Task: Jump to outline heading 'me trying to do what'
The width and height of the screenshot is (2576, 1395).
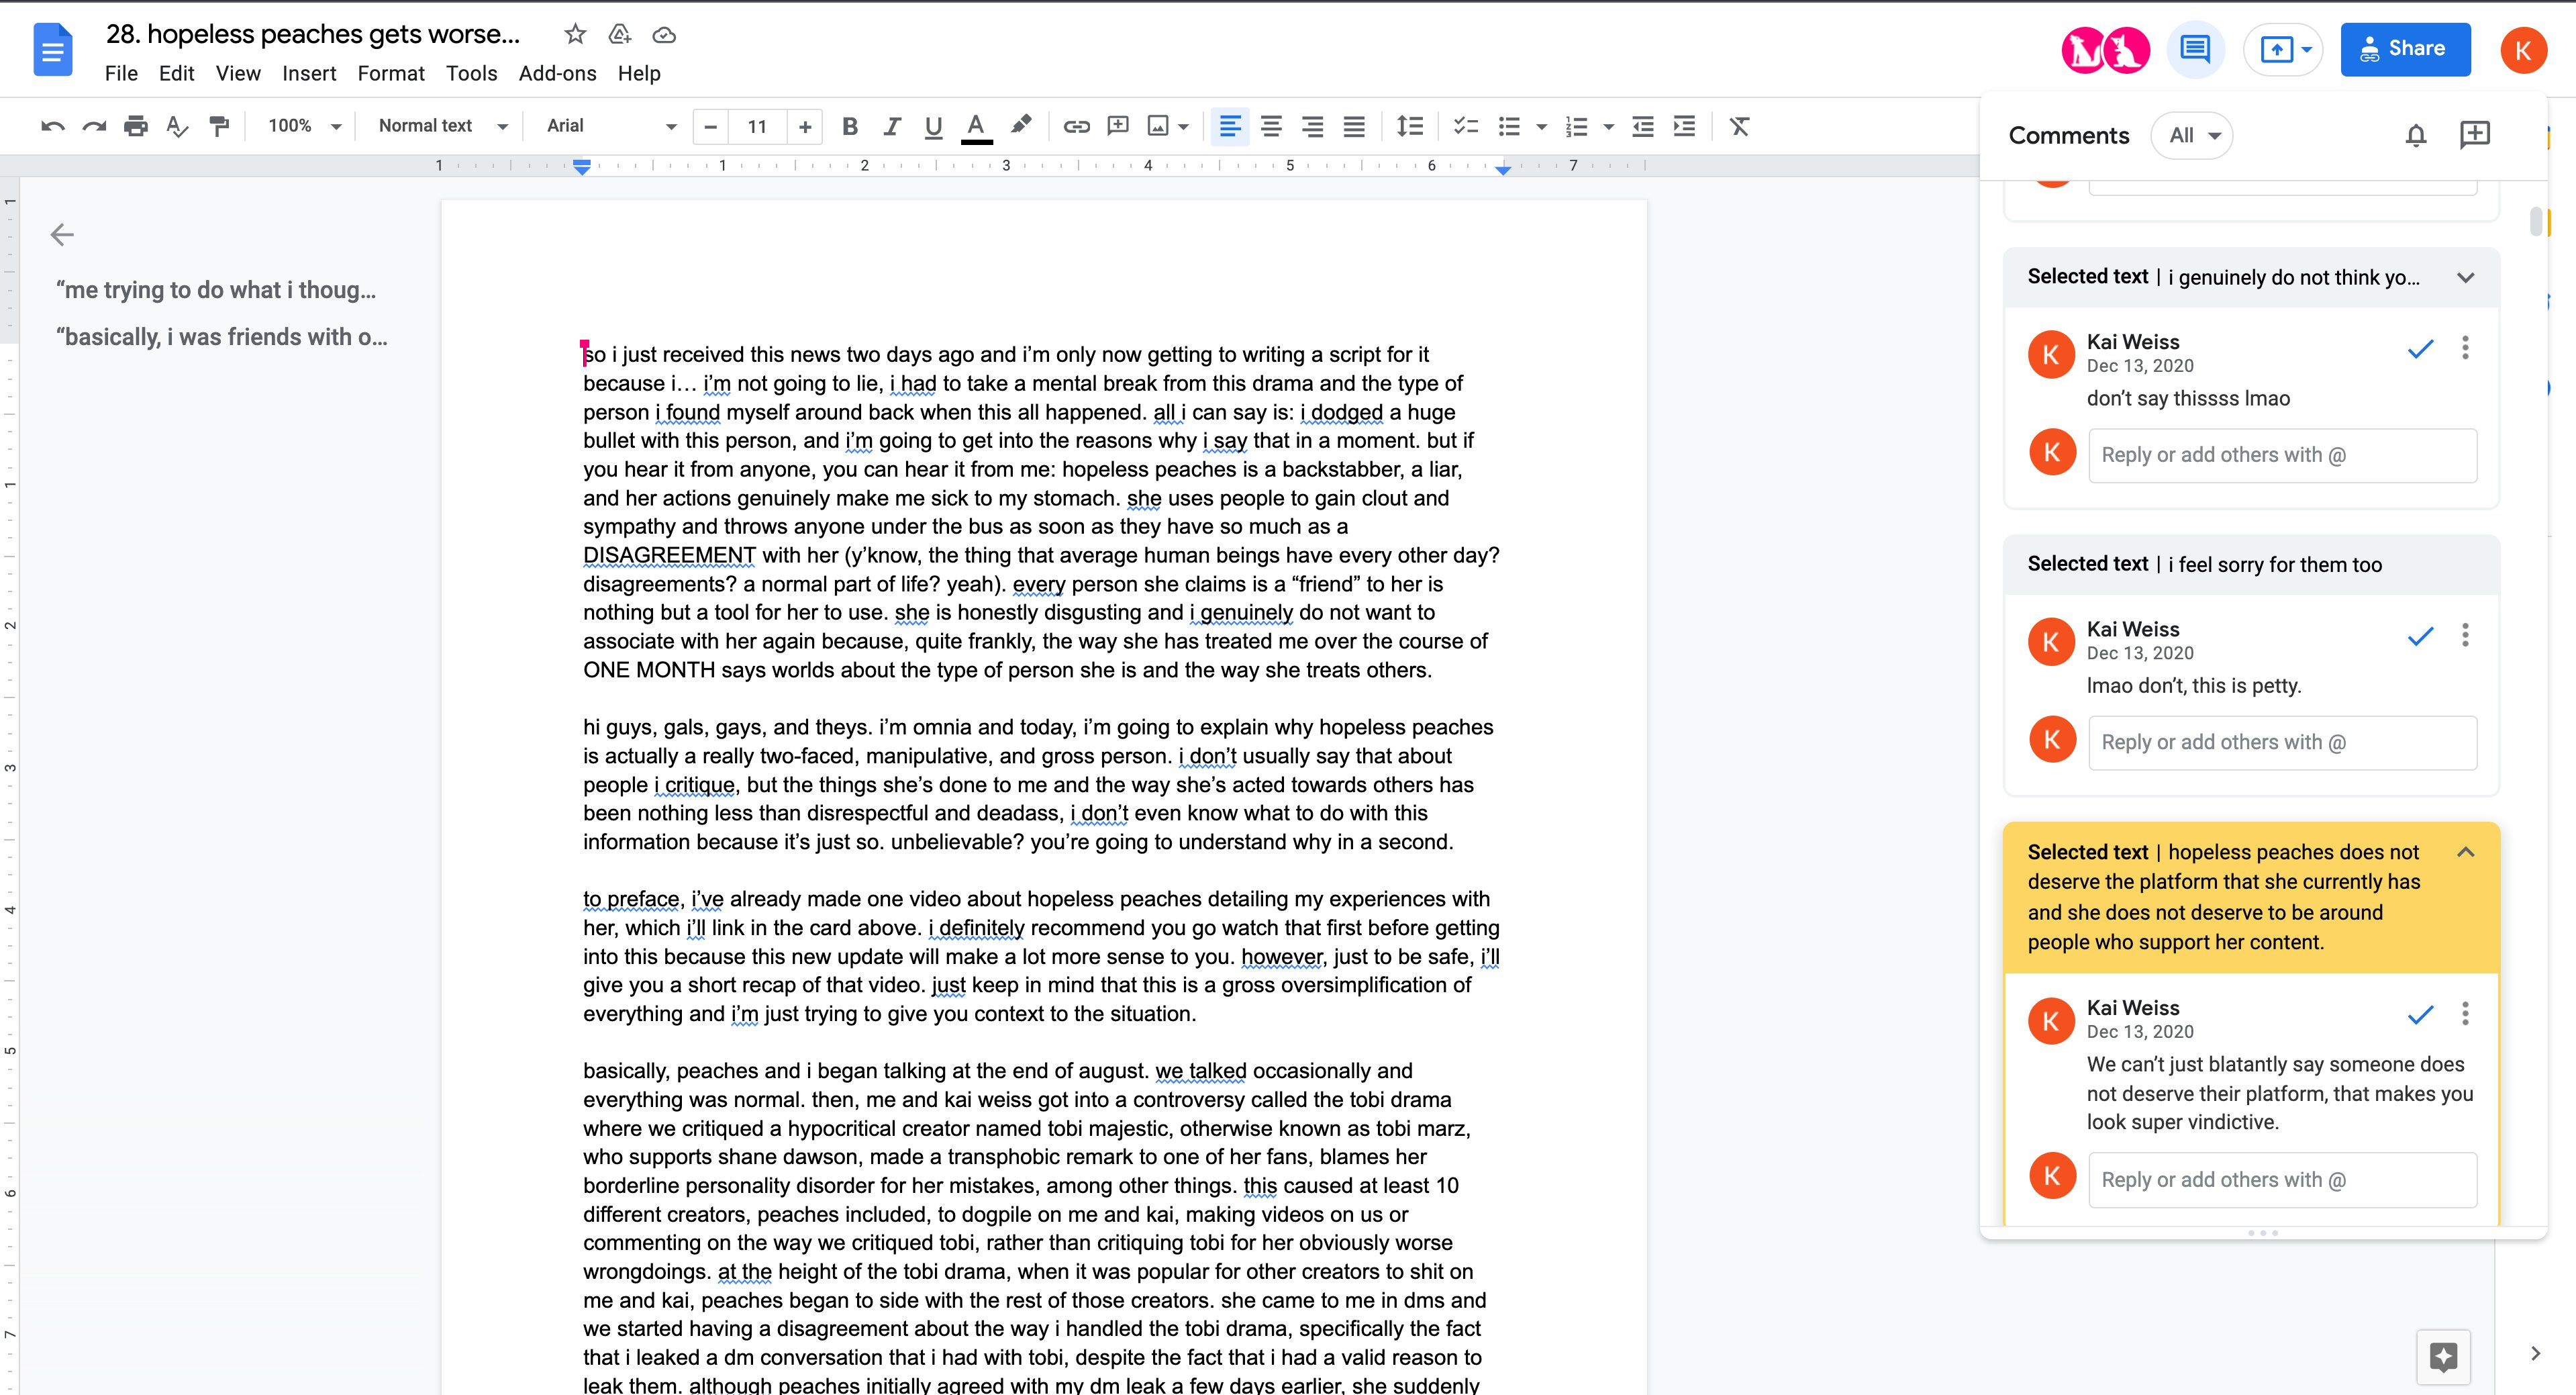Action: tap(216, 290)
